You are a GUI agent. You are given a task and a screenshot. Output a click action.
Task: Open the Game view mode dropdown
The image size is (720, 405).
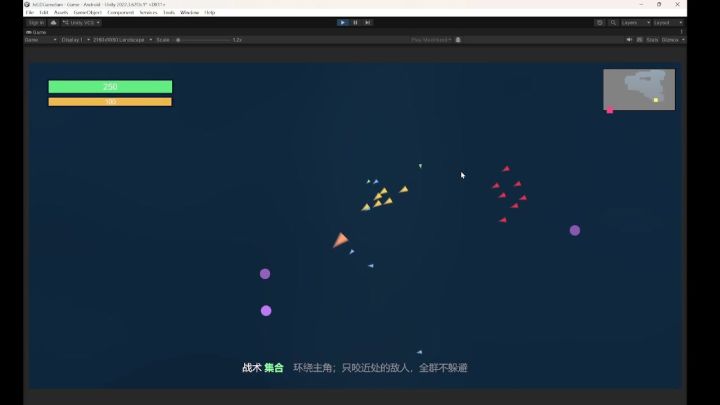tap(40, 40)
